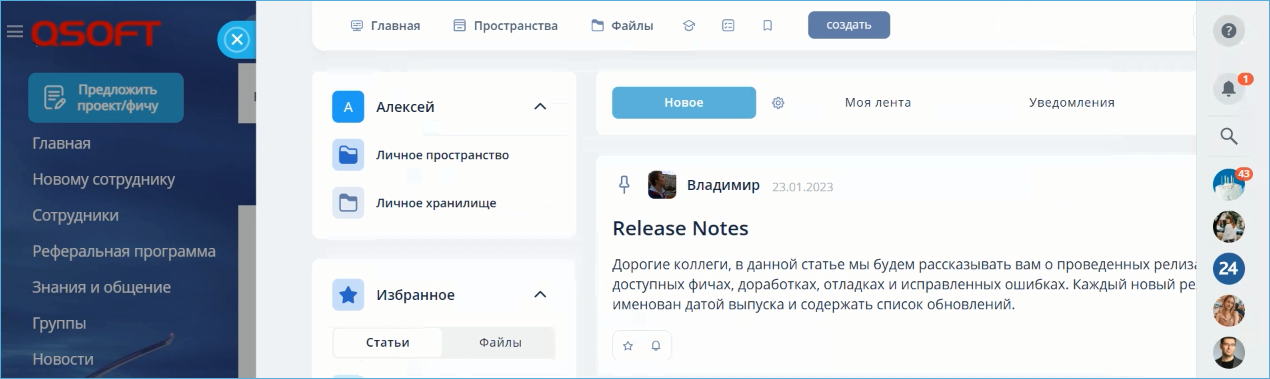The width and height of the screenshot is (1270, 379).
Task: Switch to Уведомления tab
Action: click(x=1072, y=102)
